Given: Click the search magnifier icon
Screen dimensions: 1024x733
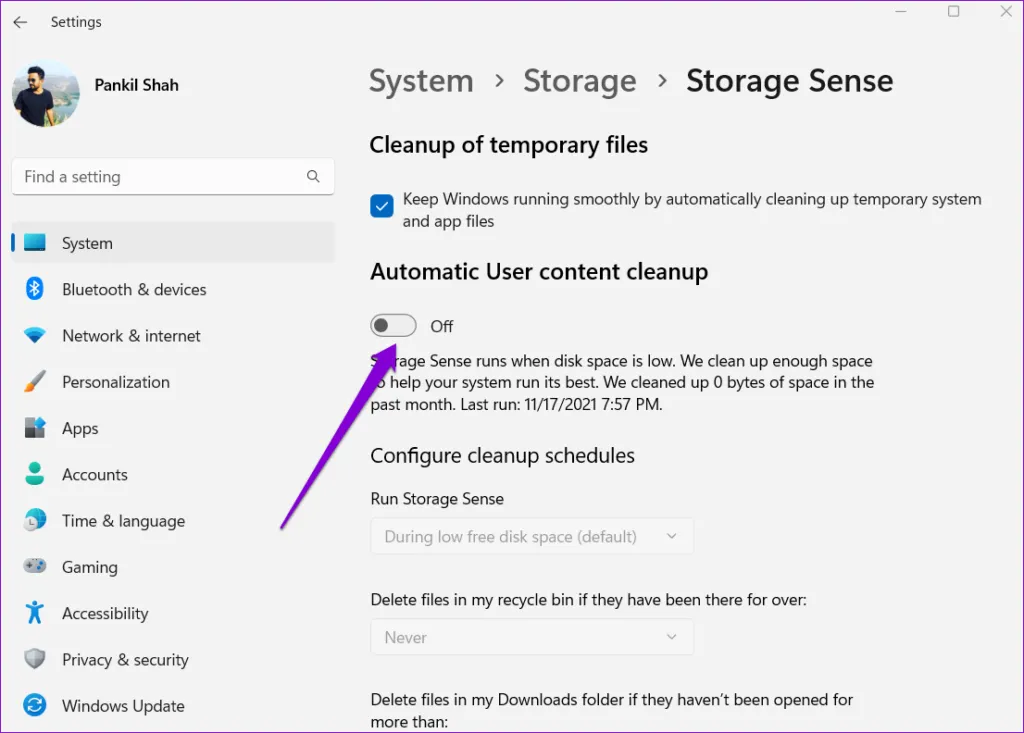Looking at the screenshot, I should 313,177.
